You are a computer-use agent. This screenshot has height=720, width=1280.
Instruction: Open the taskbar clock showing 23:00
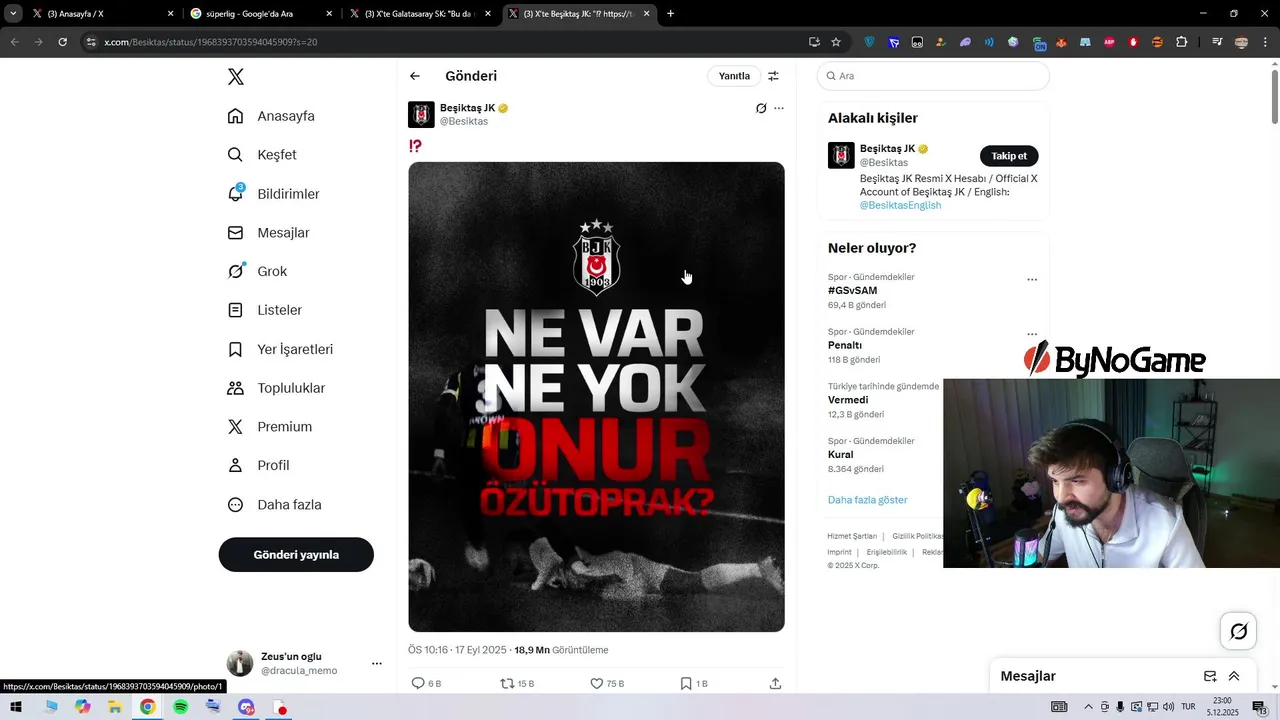(x=1222, y=707)
